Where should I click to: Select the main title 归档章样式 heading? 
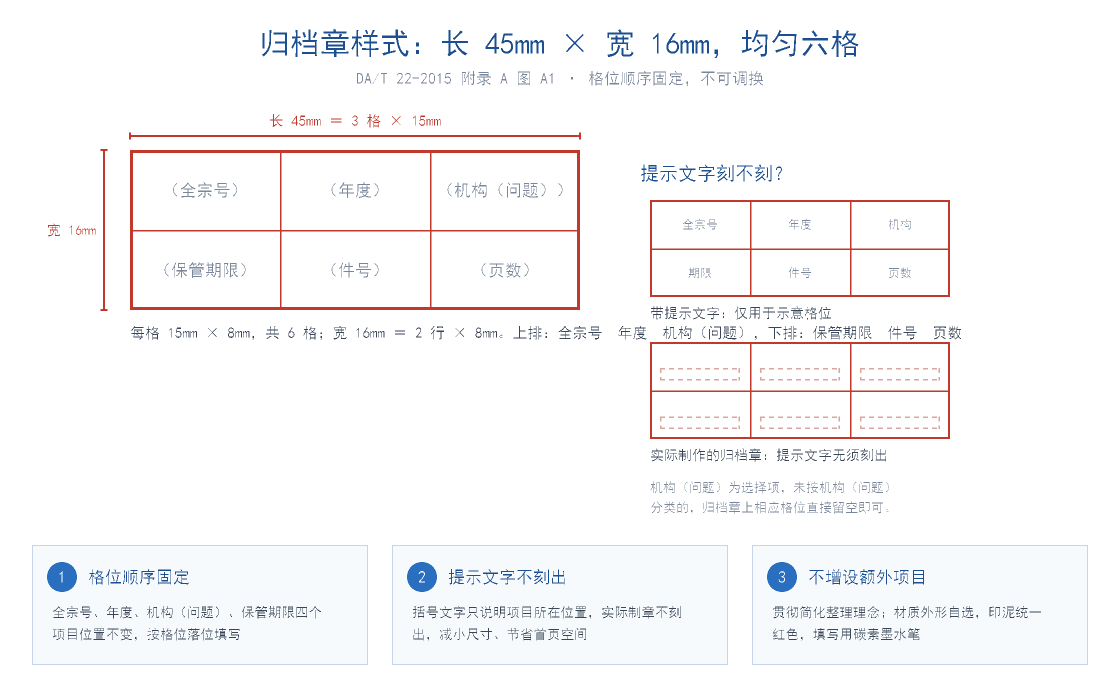tap(560, 44)
